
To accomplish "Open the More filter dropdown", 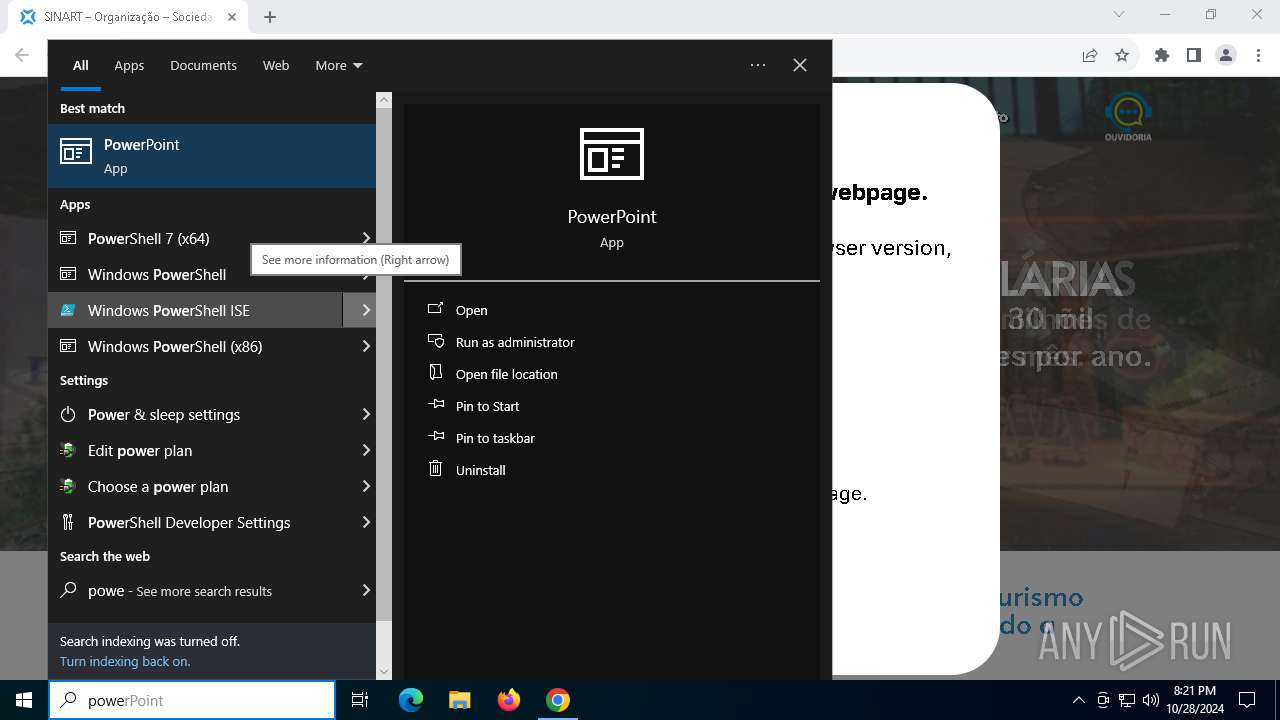I will pyautogui.click(x=339, y=65).
